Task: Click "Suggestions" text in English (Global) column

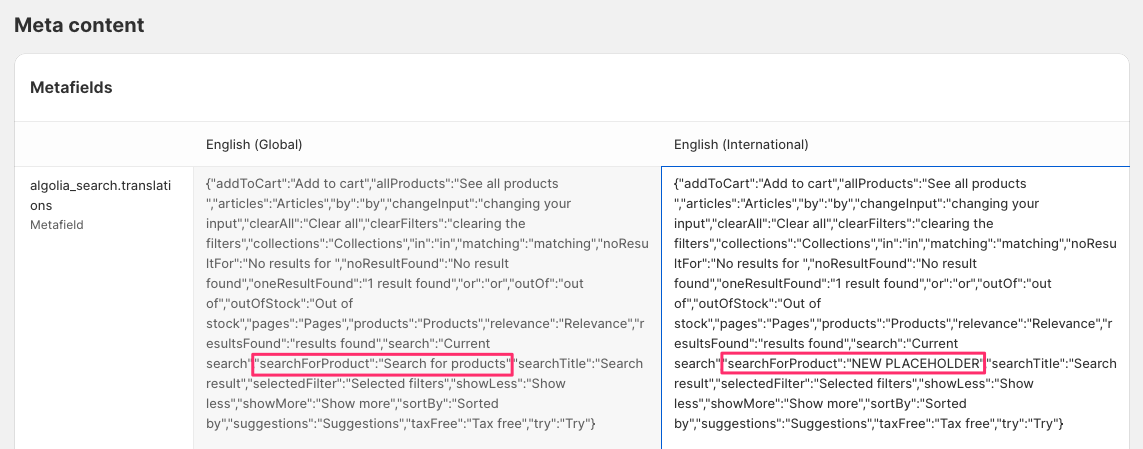Action: pyautogui.click(x=358, y=423)
